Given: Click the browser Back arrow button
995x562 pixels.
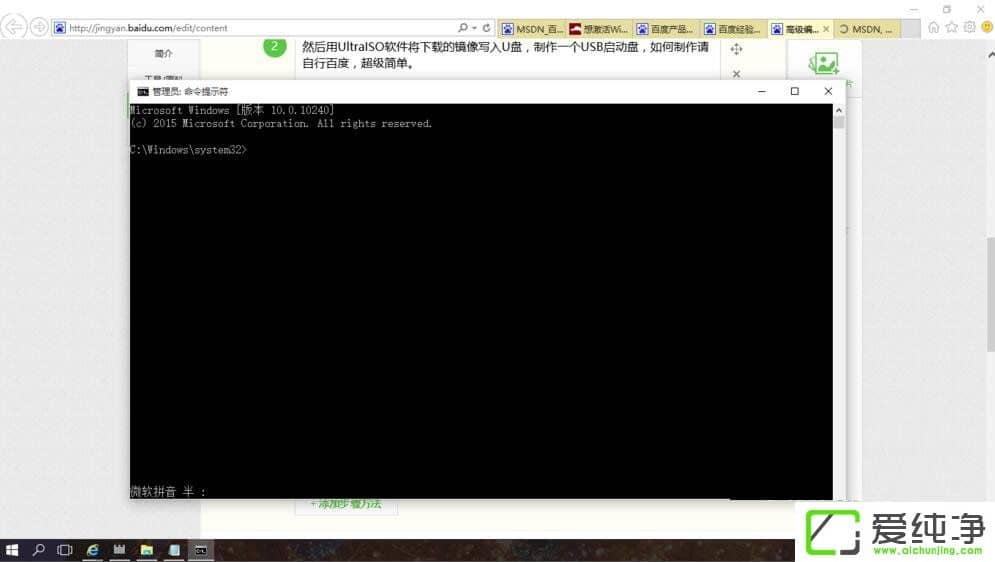Looking at the screenshot, I should click(13, 27).
